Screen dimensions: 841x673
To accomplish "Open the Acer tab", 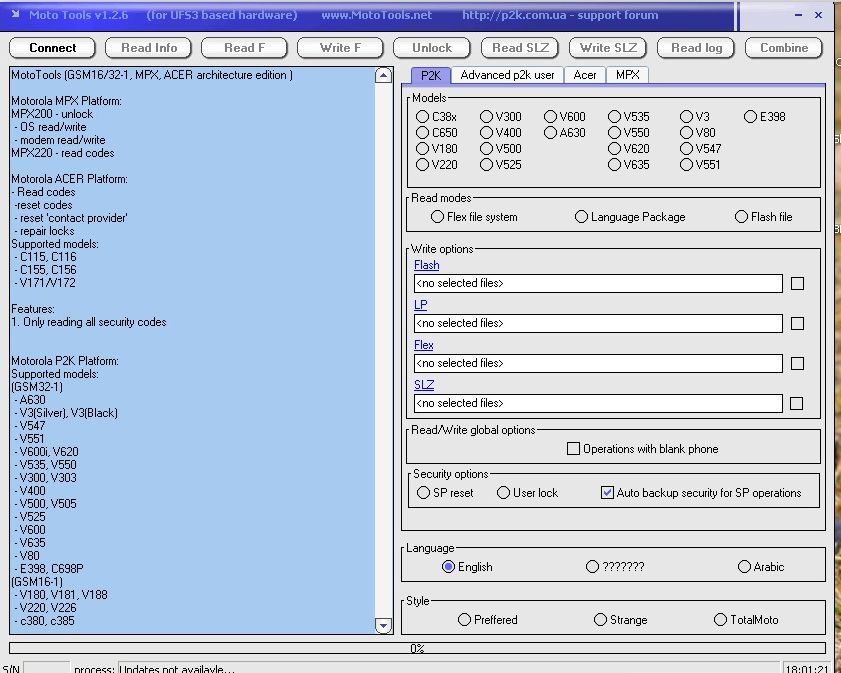I will [585, 75].
